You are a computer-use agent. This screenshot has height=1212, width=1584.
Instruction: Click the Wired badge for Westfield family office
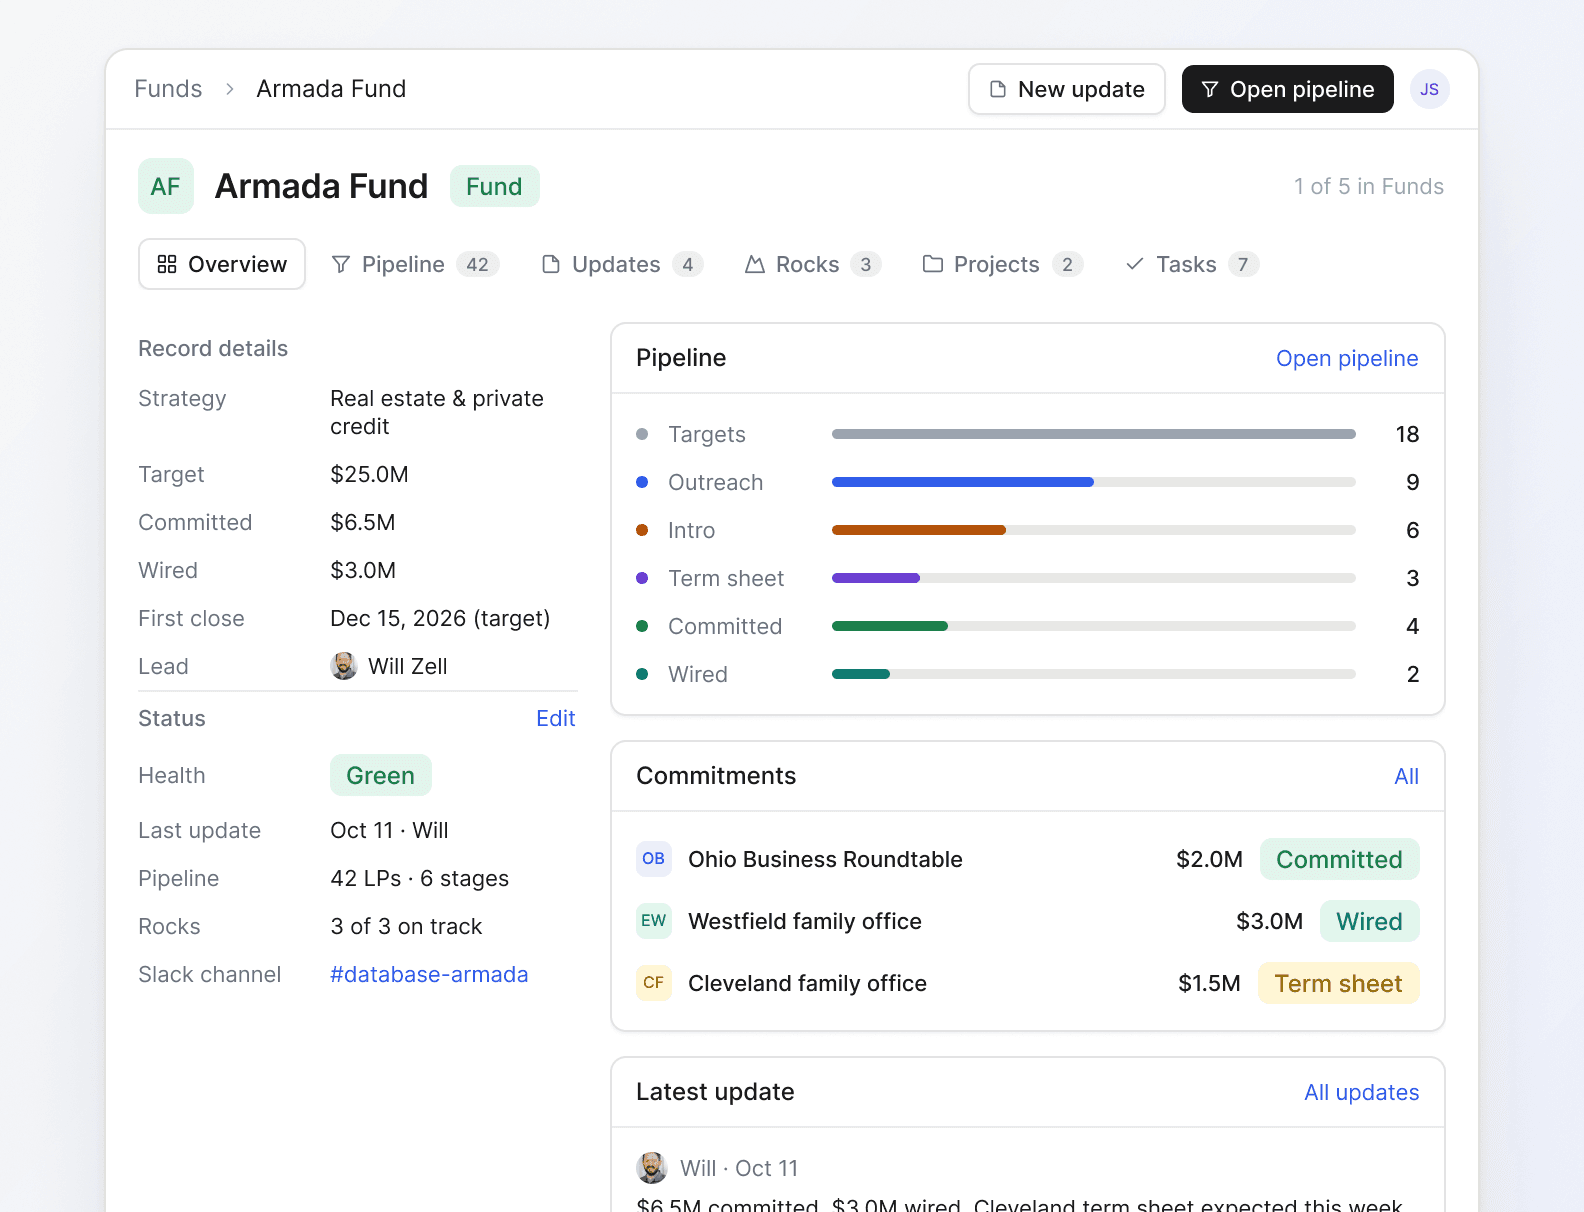click(x=1370, y=921)
